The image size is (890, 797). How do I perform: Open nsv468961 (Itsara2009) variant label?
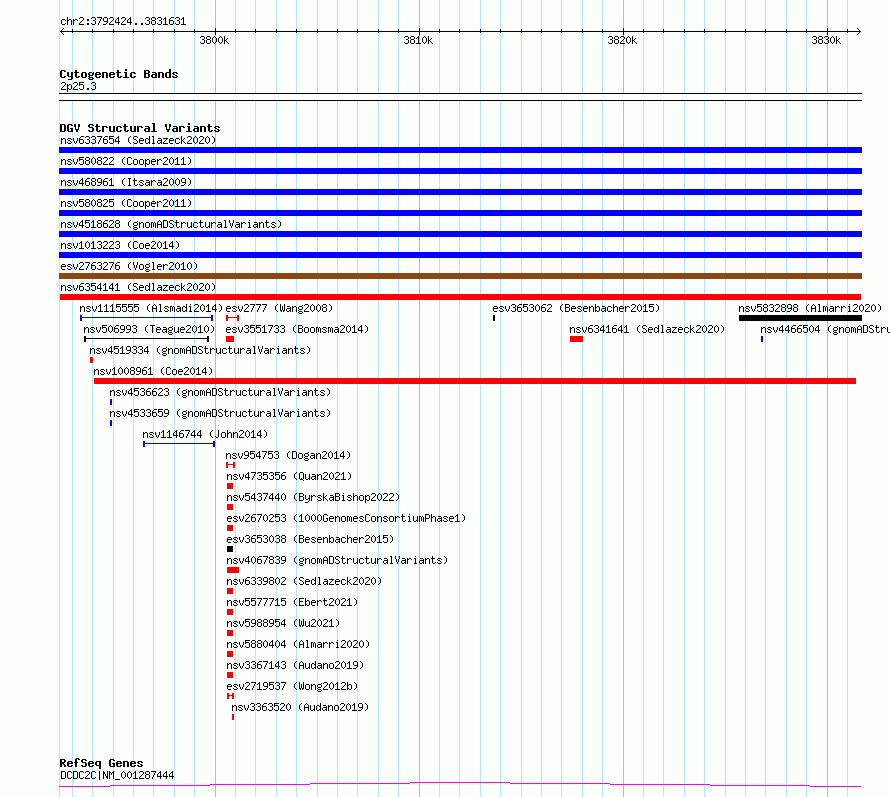point(126,182)
